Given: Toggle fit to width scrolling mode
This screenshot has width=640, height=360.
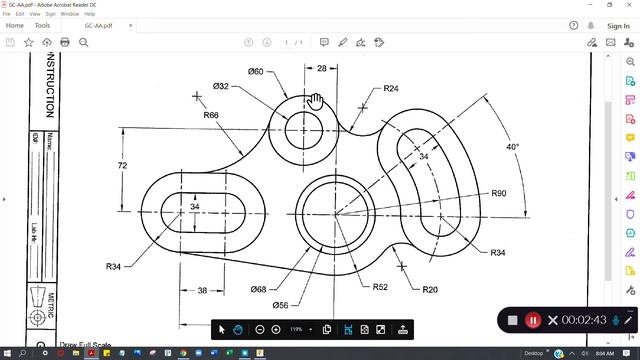Looking at the screenshot, I should point(348,329).
